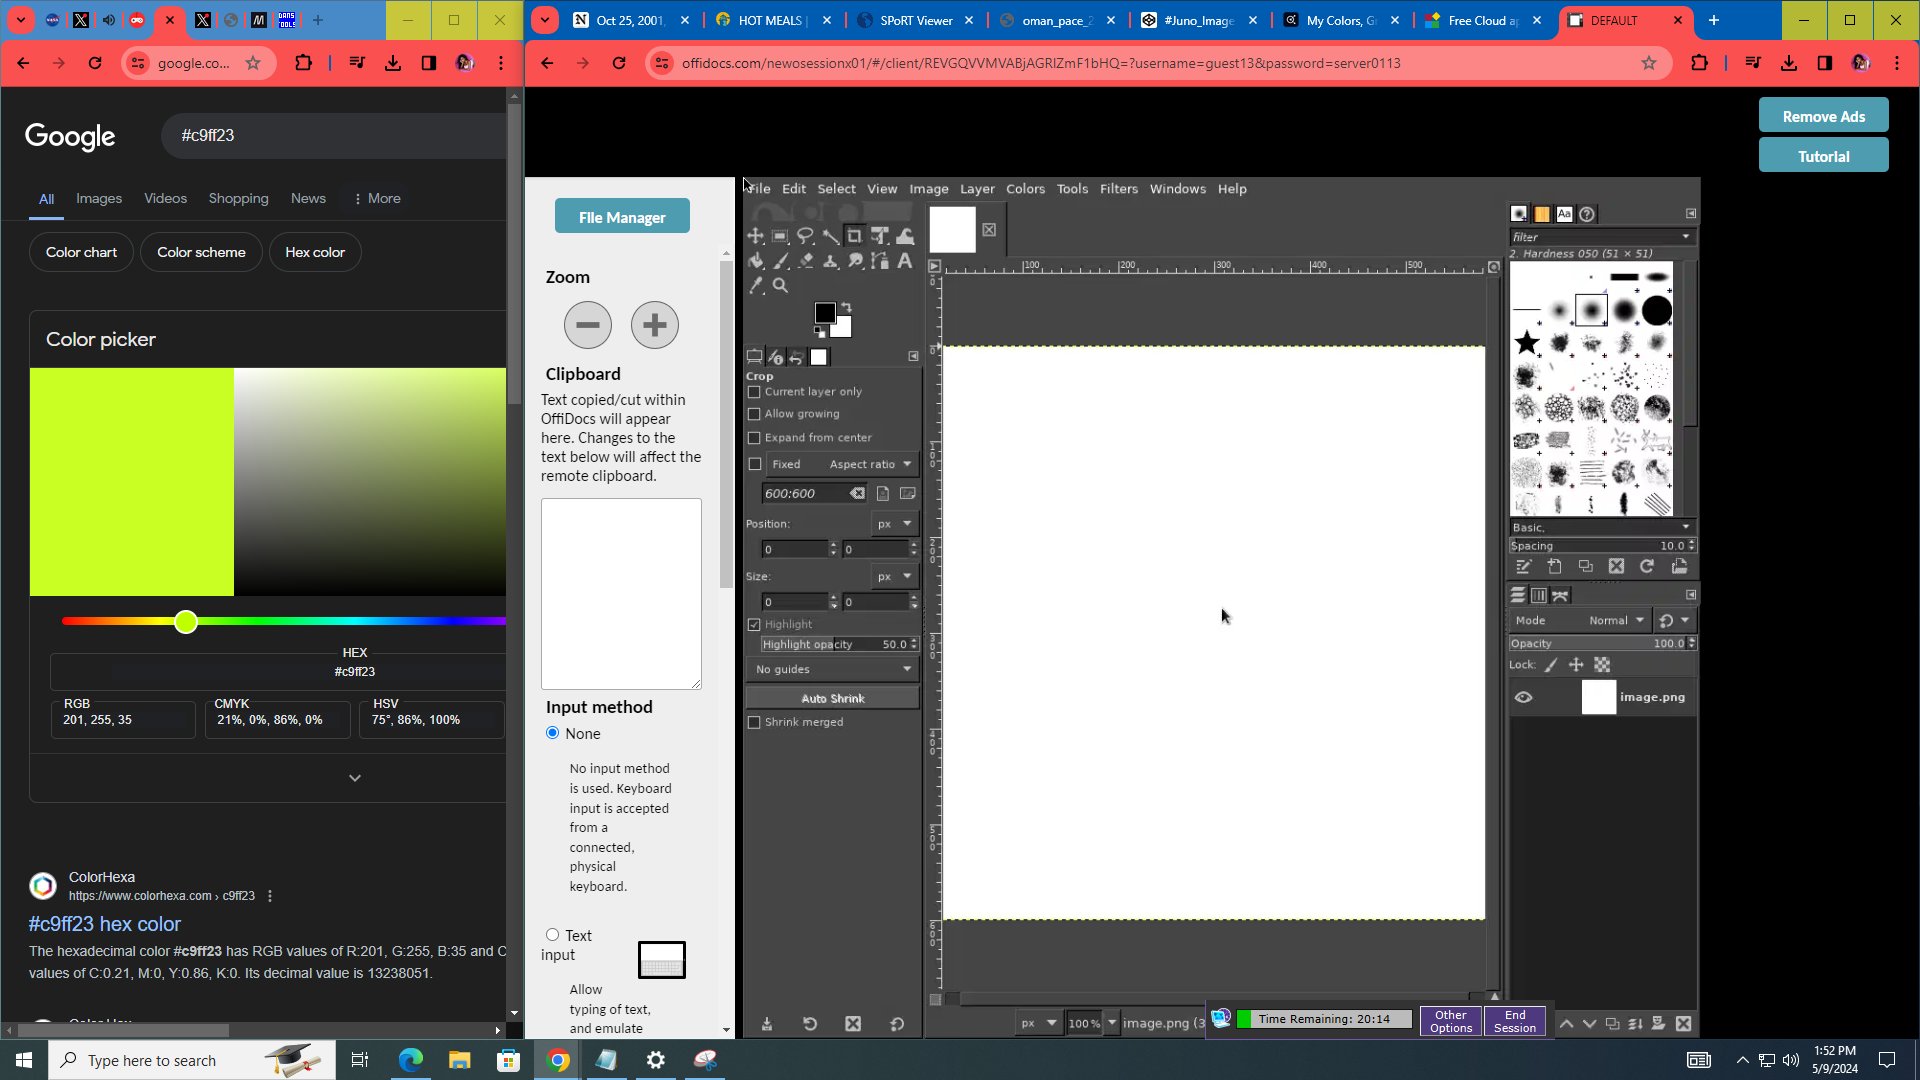Select the Smudge tool

855,261
